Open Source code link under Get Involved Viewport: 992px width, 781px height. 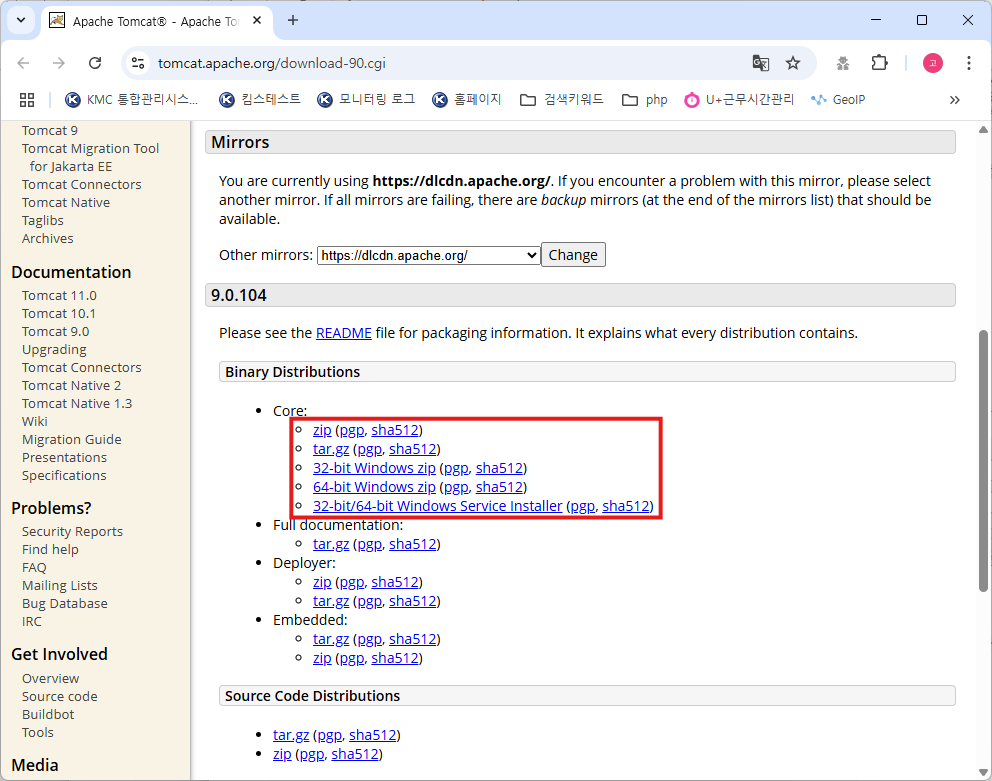[59, 697]
